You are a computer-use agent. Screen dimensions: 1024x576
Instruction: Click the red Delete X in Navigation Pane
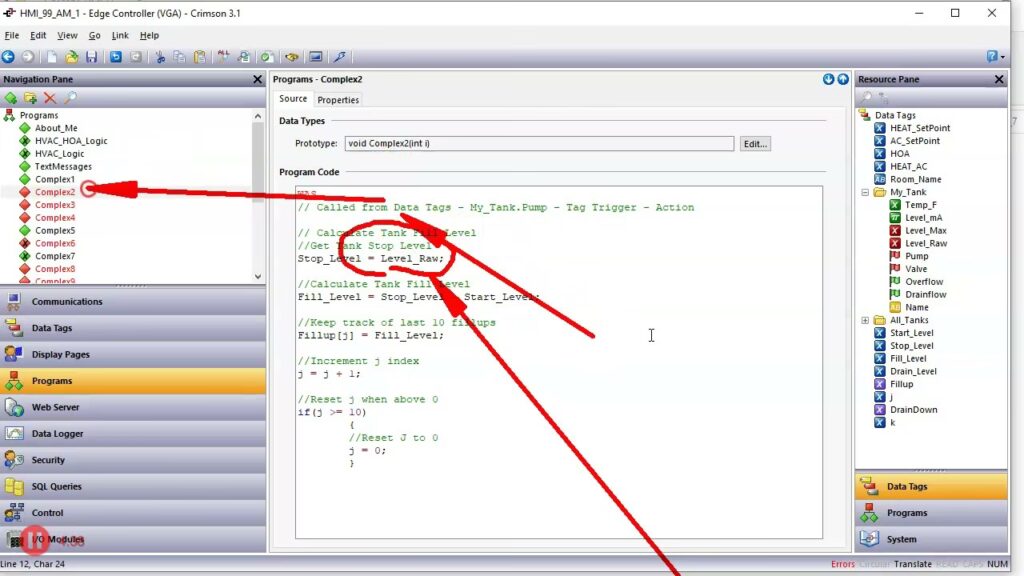(x=50, y=98)
